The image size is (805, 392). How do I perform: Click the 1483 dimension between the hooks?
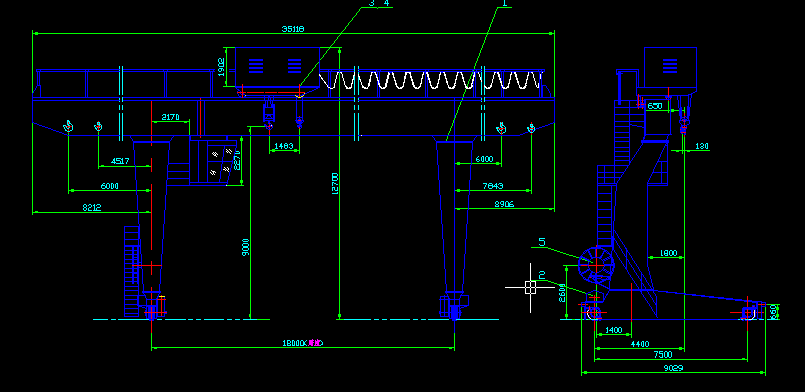tap(284, 146)
